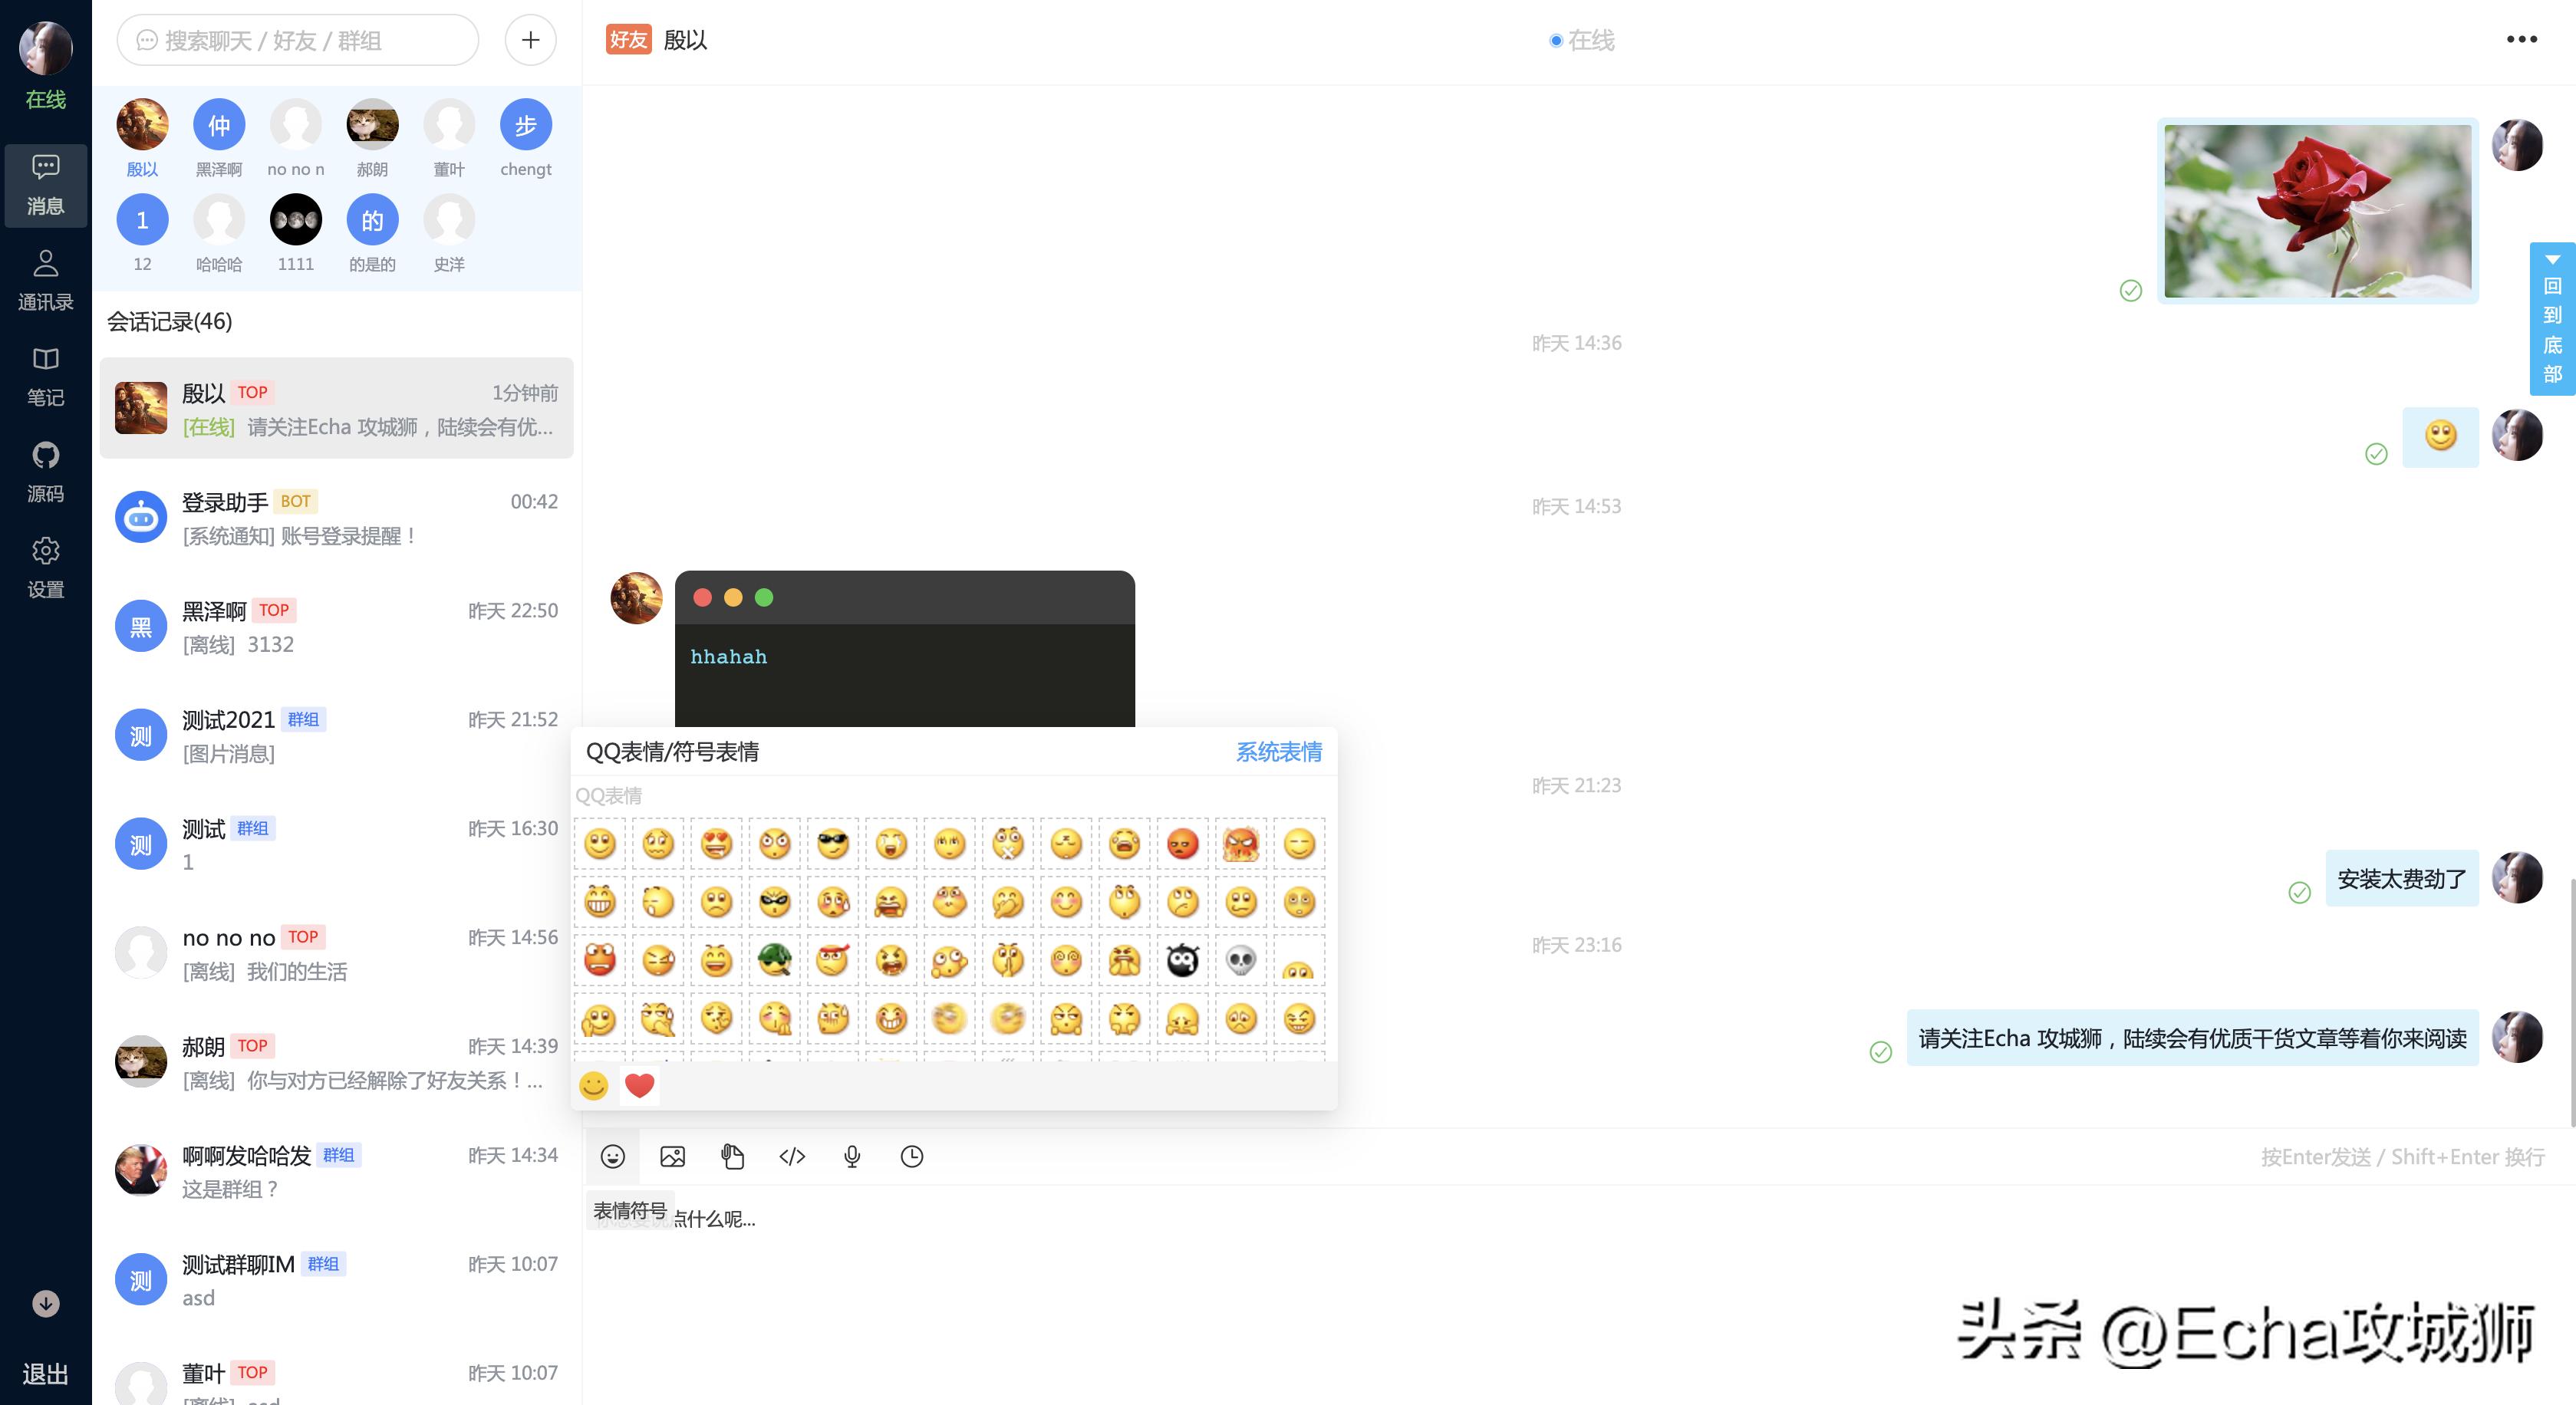Select the sunglasses QQ emoji
The width and height of the screenshot is (2576, 1405).
(x=832, y=844)
